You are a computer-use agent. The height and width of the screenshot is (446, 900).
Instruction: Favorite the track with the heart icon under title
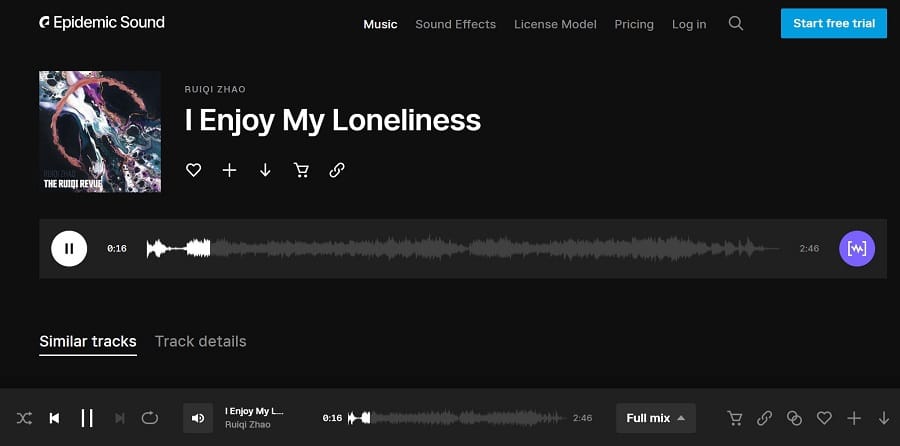193,170
